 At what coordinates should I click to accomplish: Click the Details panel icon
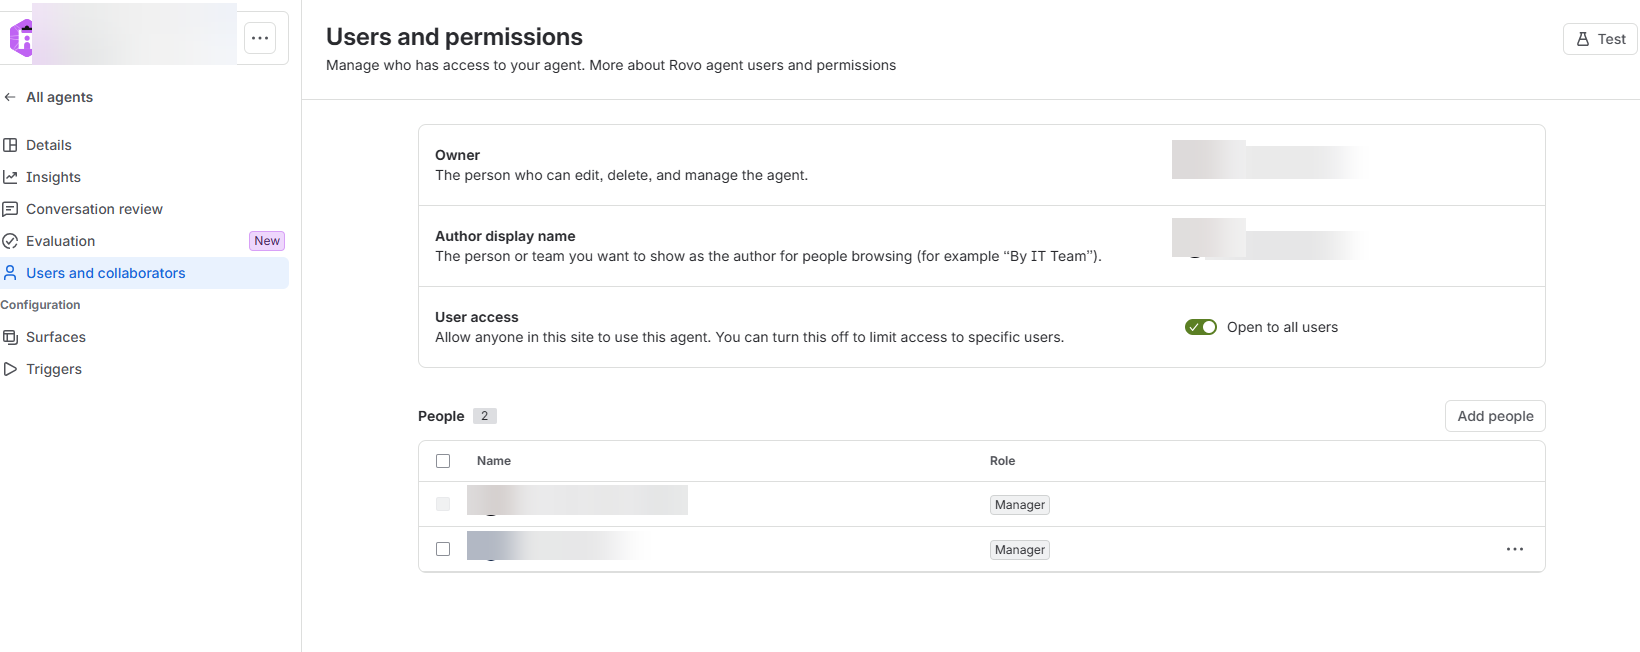pyautogui.click(x=10, y=145)
